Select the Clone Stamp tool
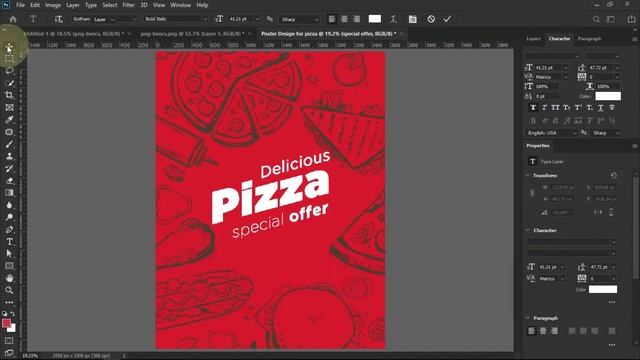640x360 pixels. tap(9, 156)
